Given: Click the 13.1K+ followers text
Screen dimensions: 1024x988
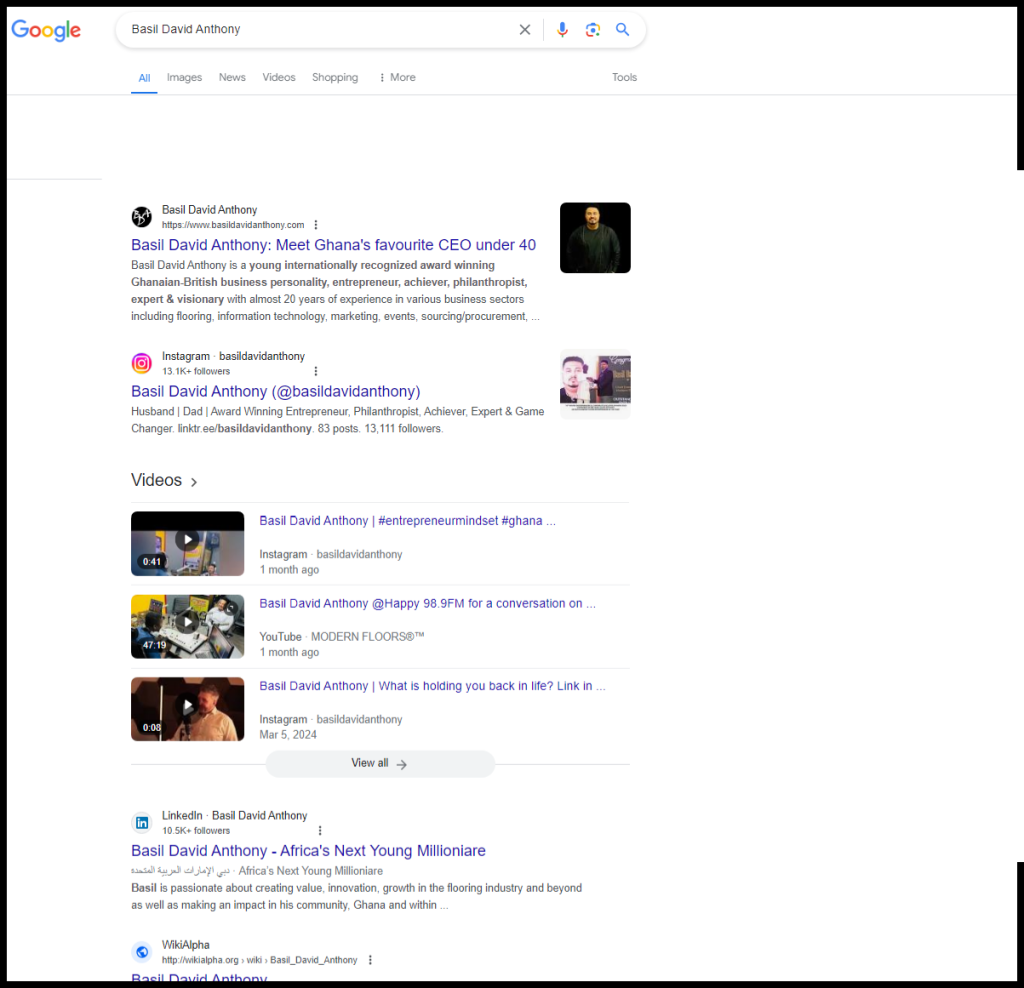Looking at the screenshot, I should 196,371.
